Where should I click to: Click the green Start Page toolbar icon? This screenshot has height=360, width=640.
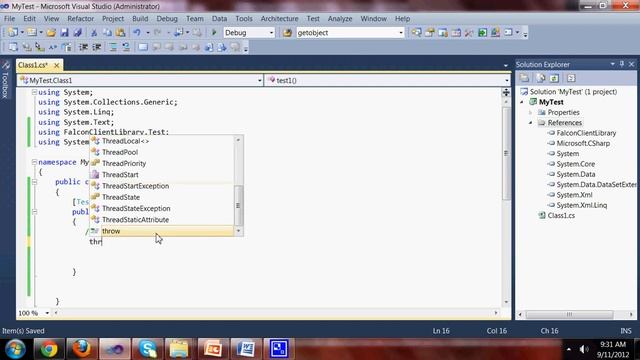482,33
